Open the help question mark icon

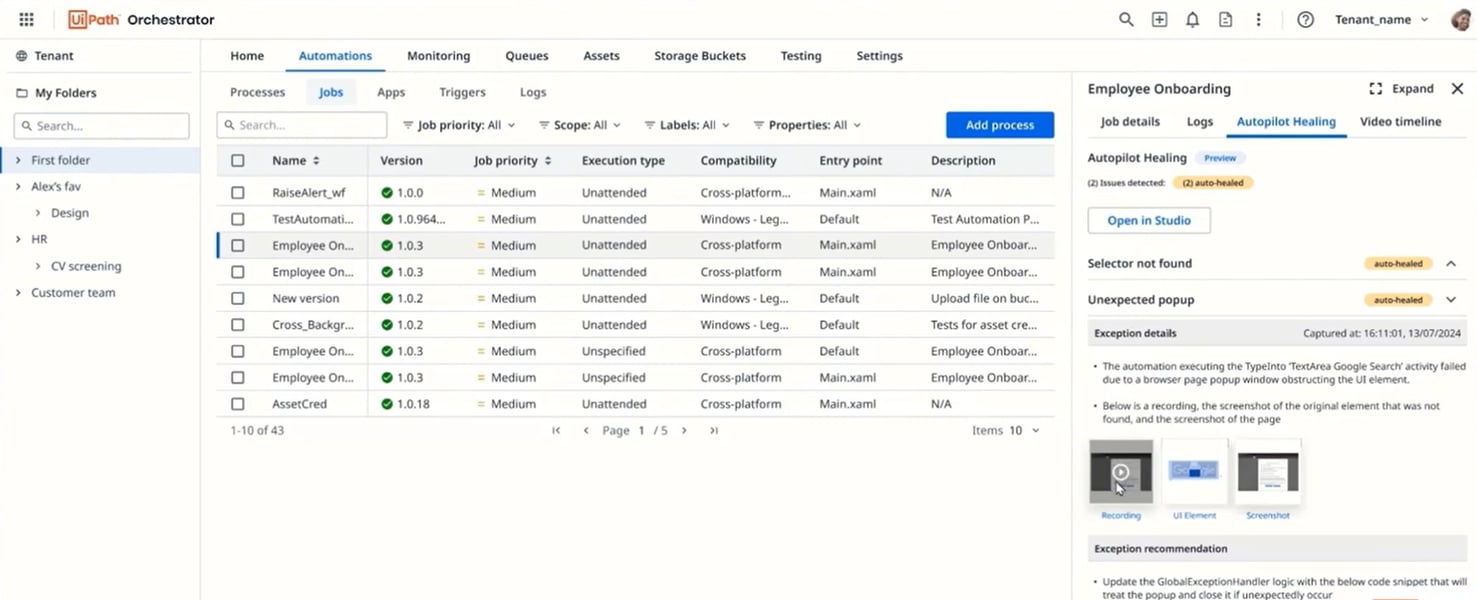1305,19
